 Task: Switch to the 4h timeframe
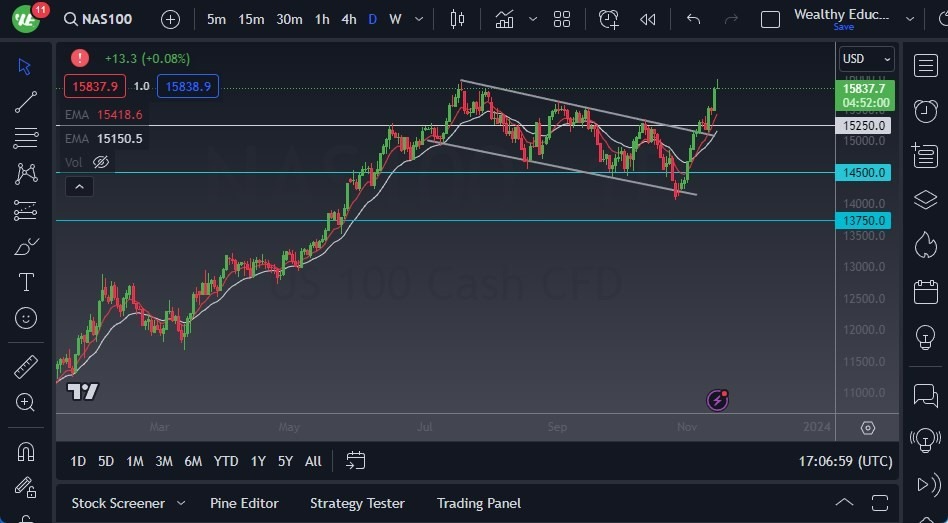[x=349, y=19]
